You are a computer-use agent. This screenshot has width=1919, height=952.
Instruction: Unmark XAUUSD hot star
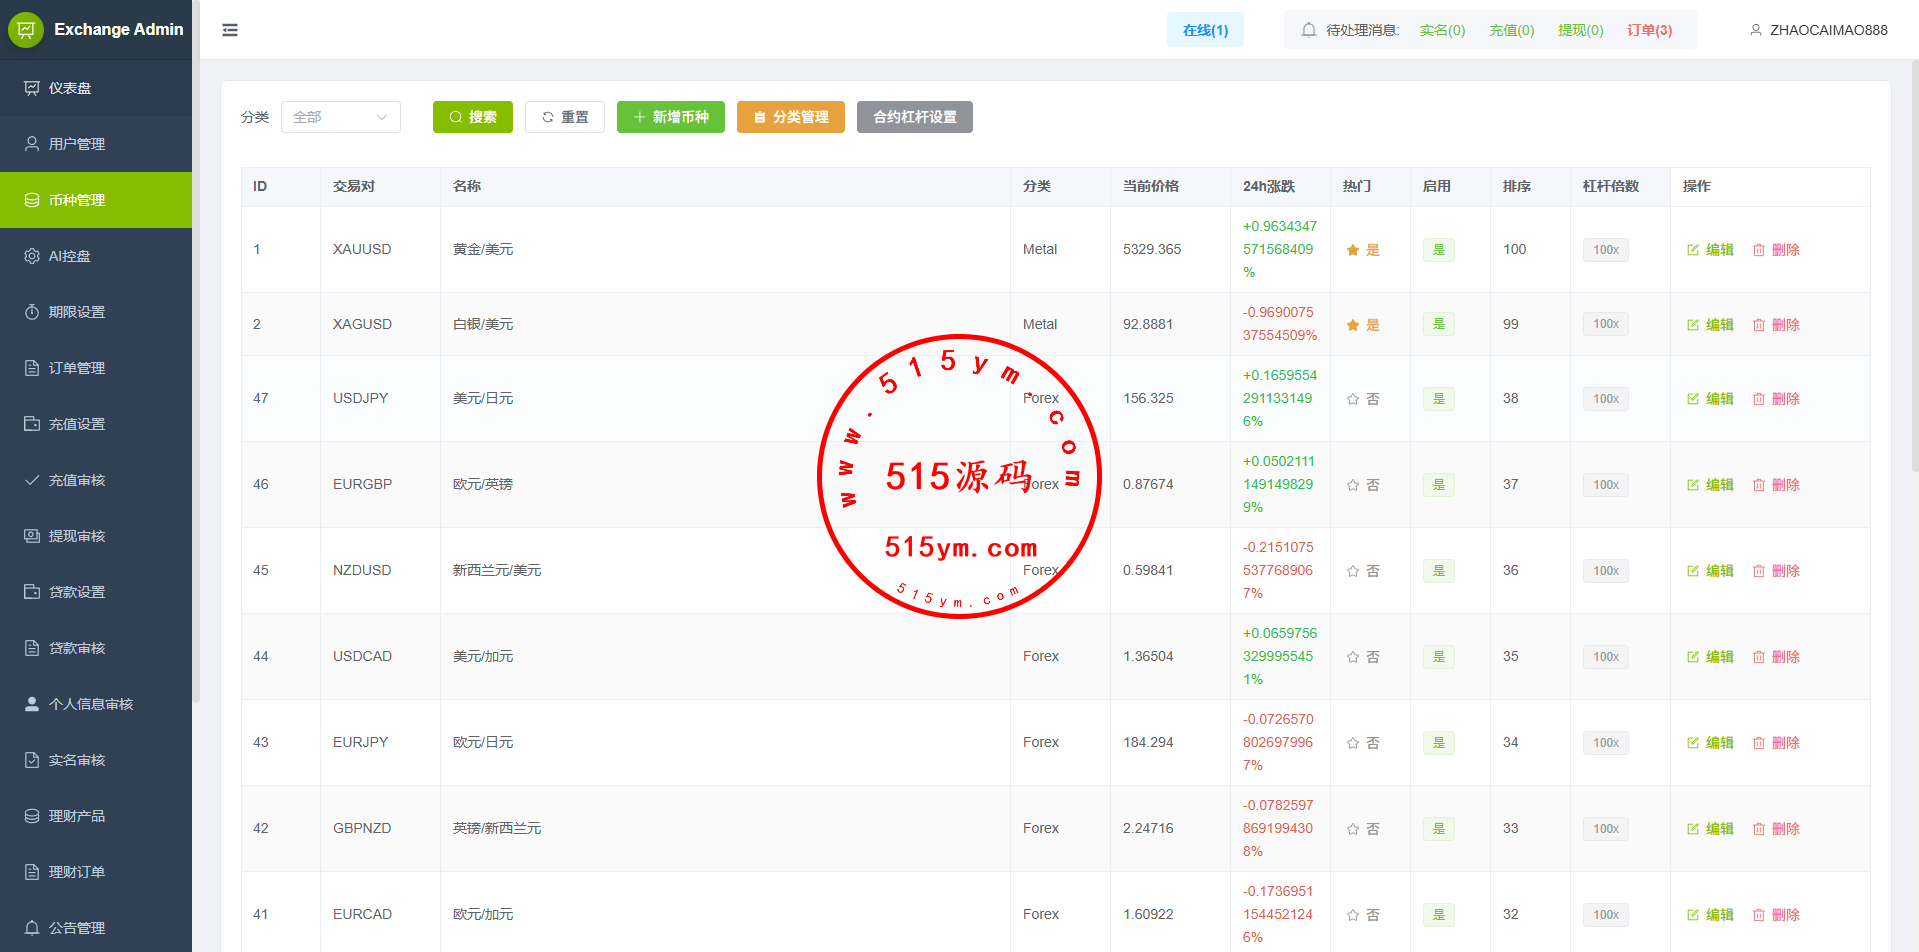pos(1353,250)
